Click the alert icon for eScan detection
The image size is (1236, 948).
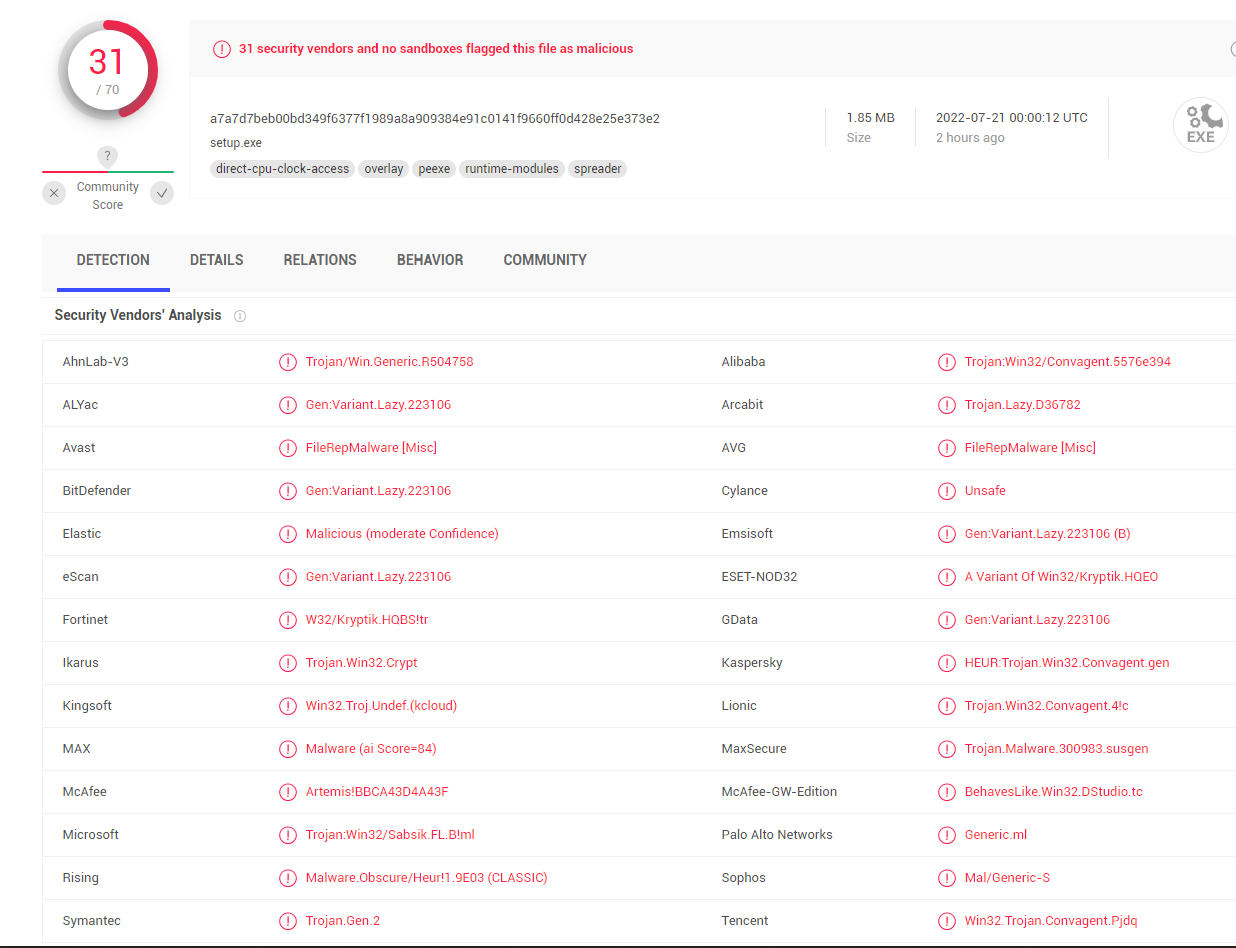click(x=288, y=577)
